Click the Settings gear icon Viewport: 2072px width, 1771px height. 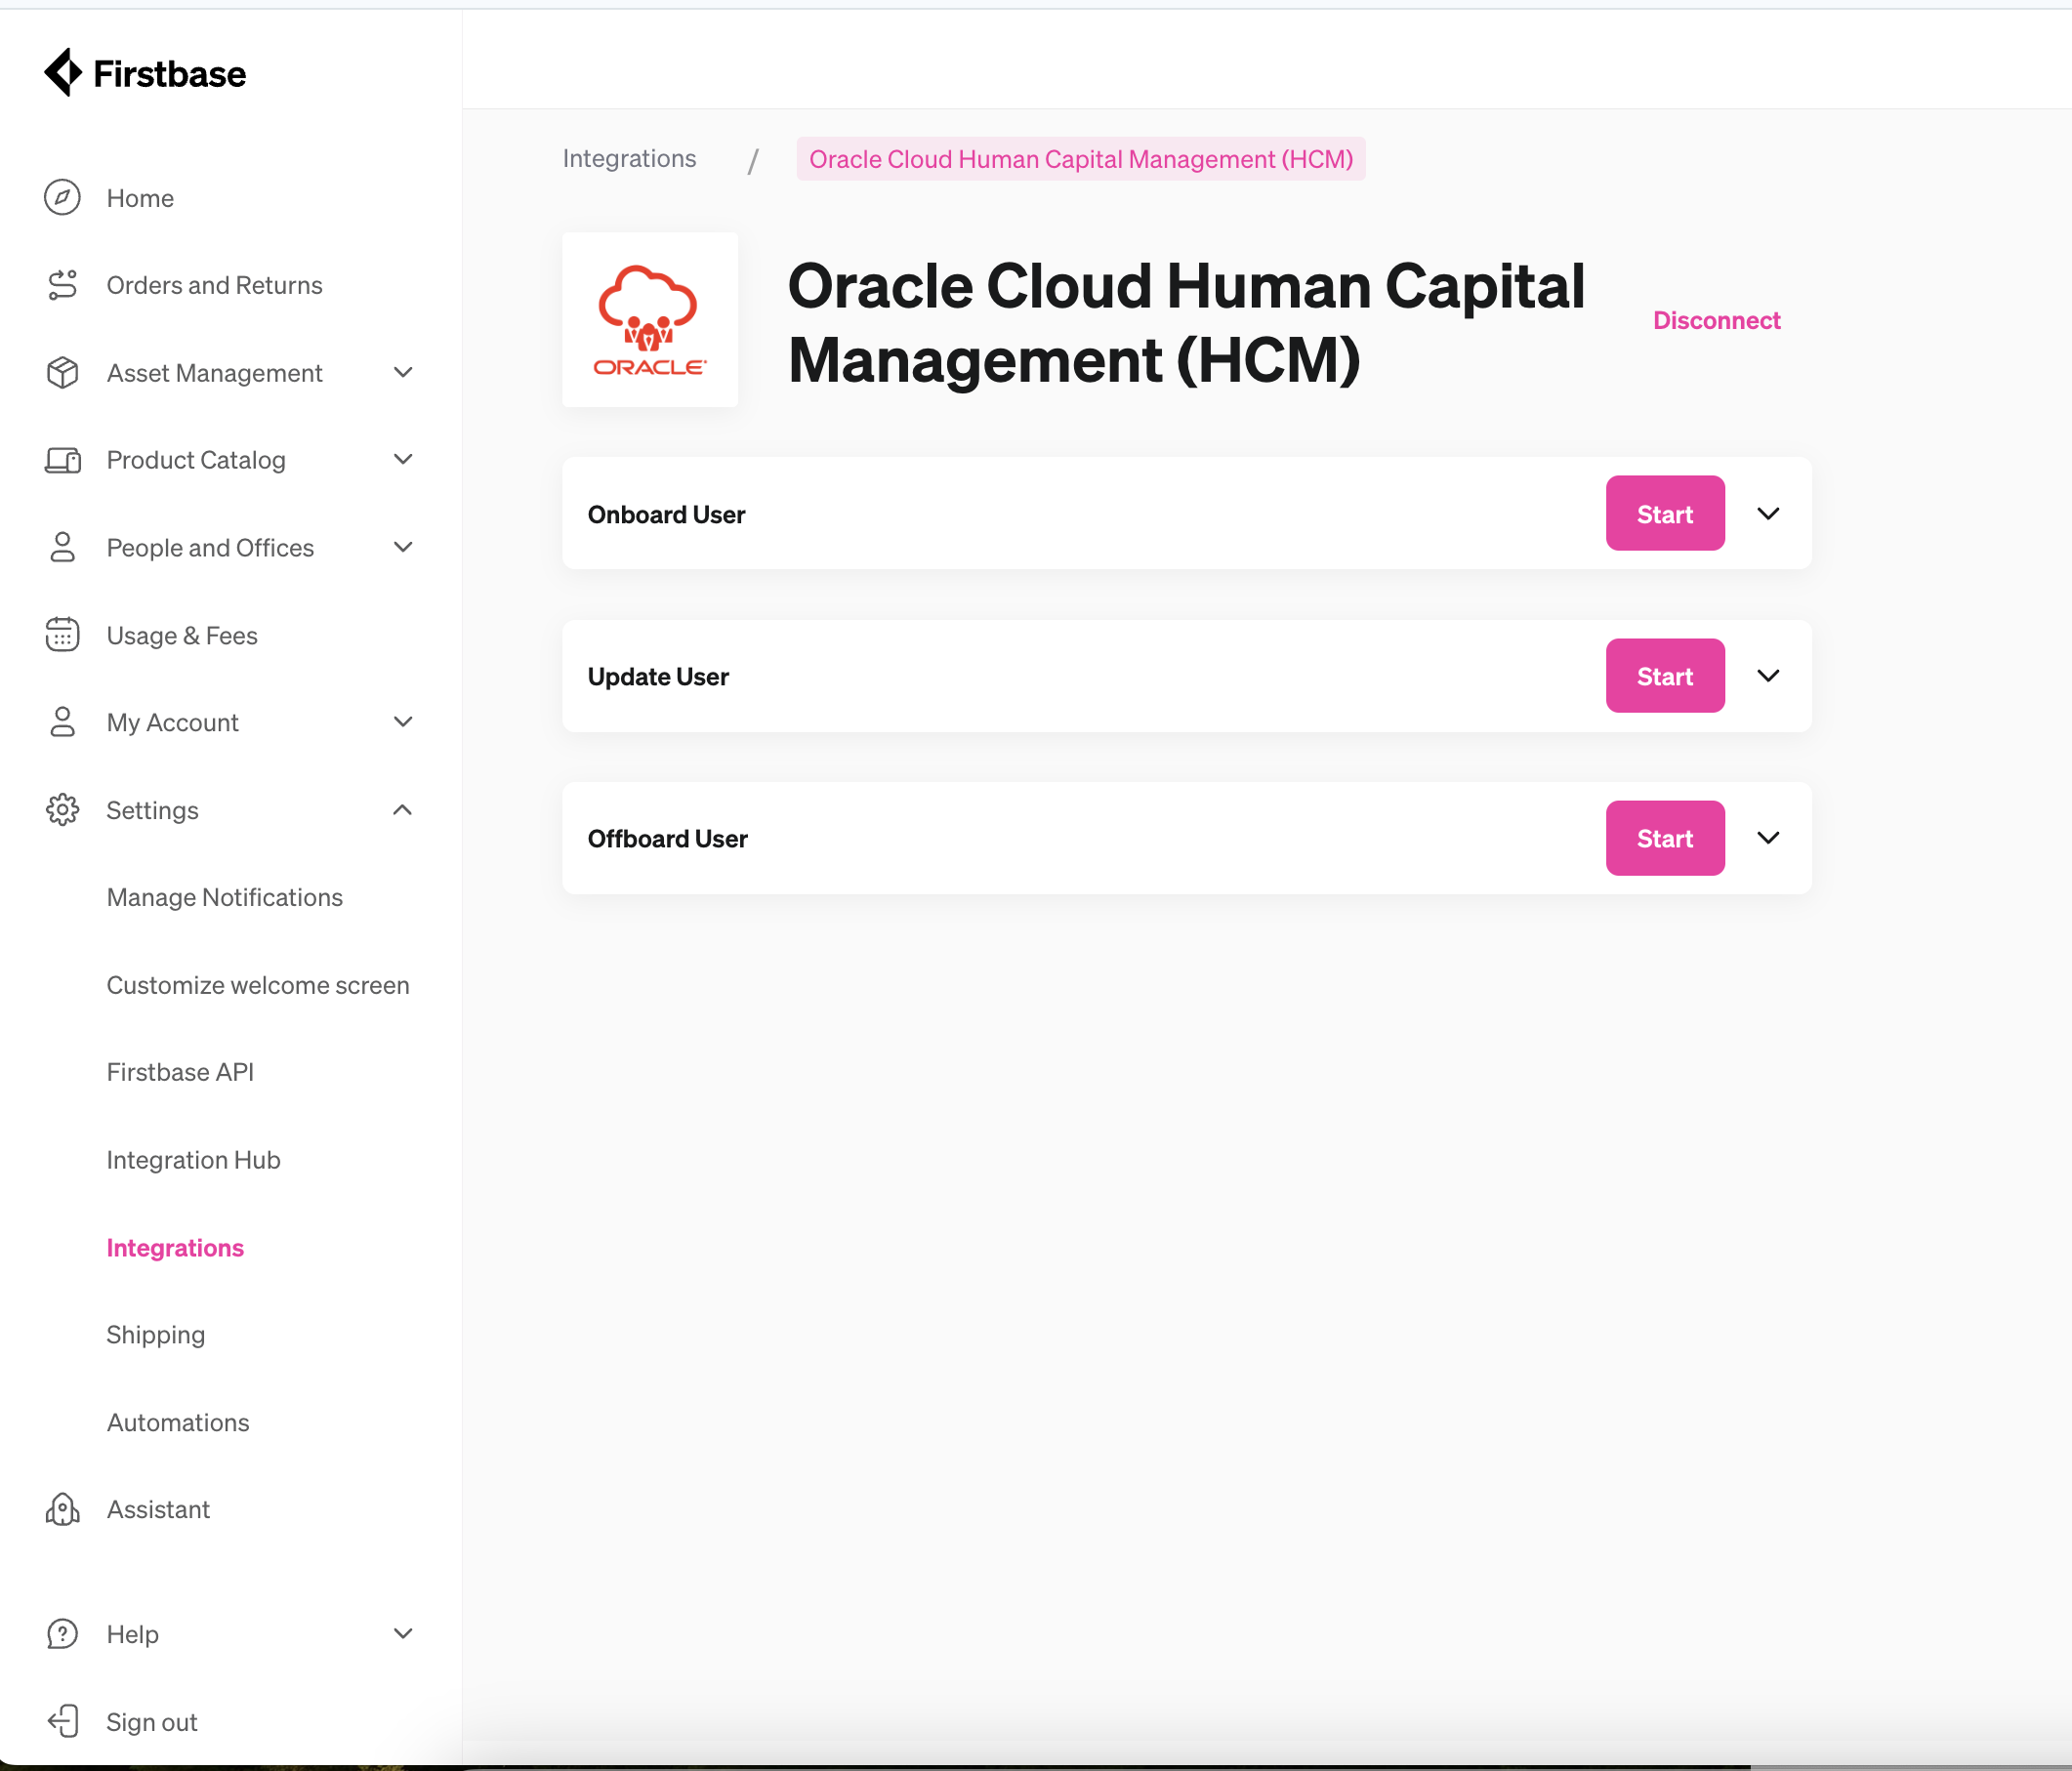(62, 810)
